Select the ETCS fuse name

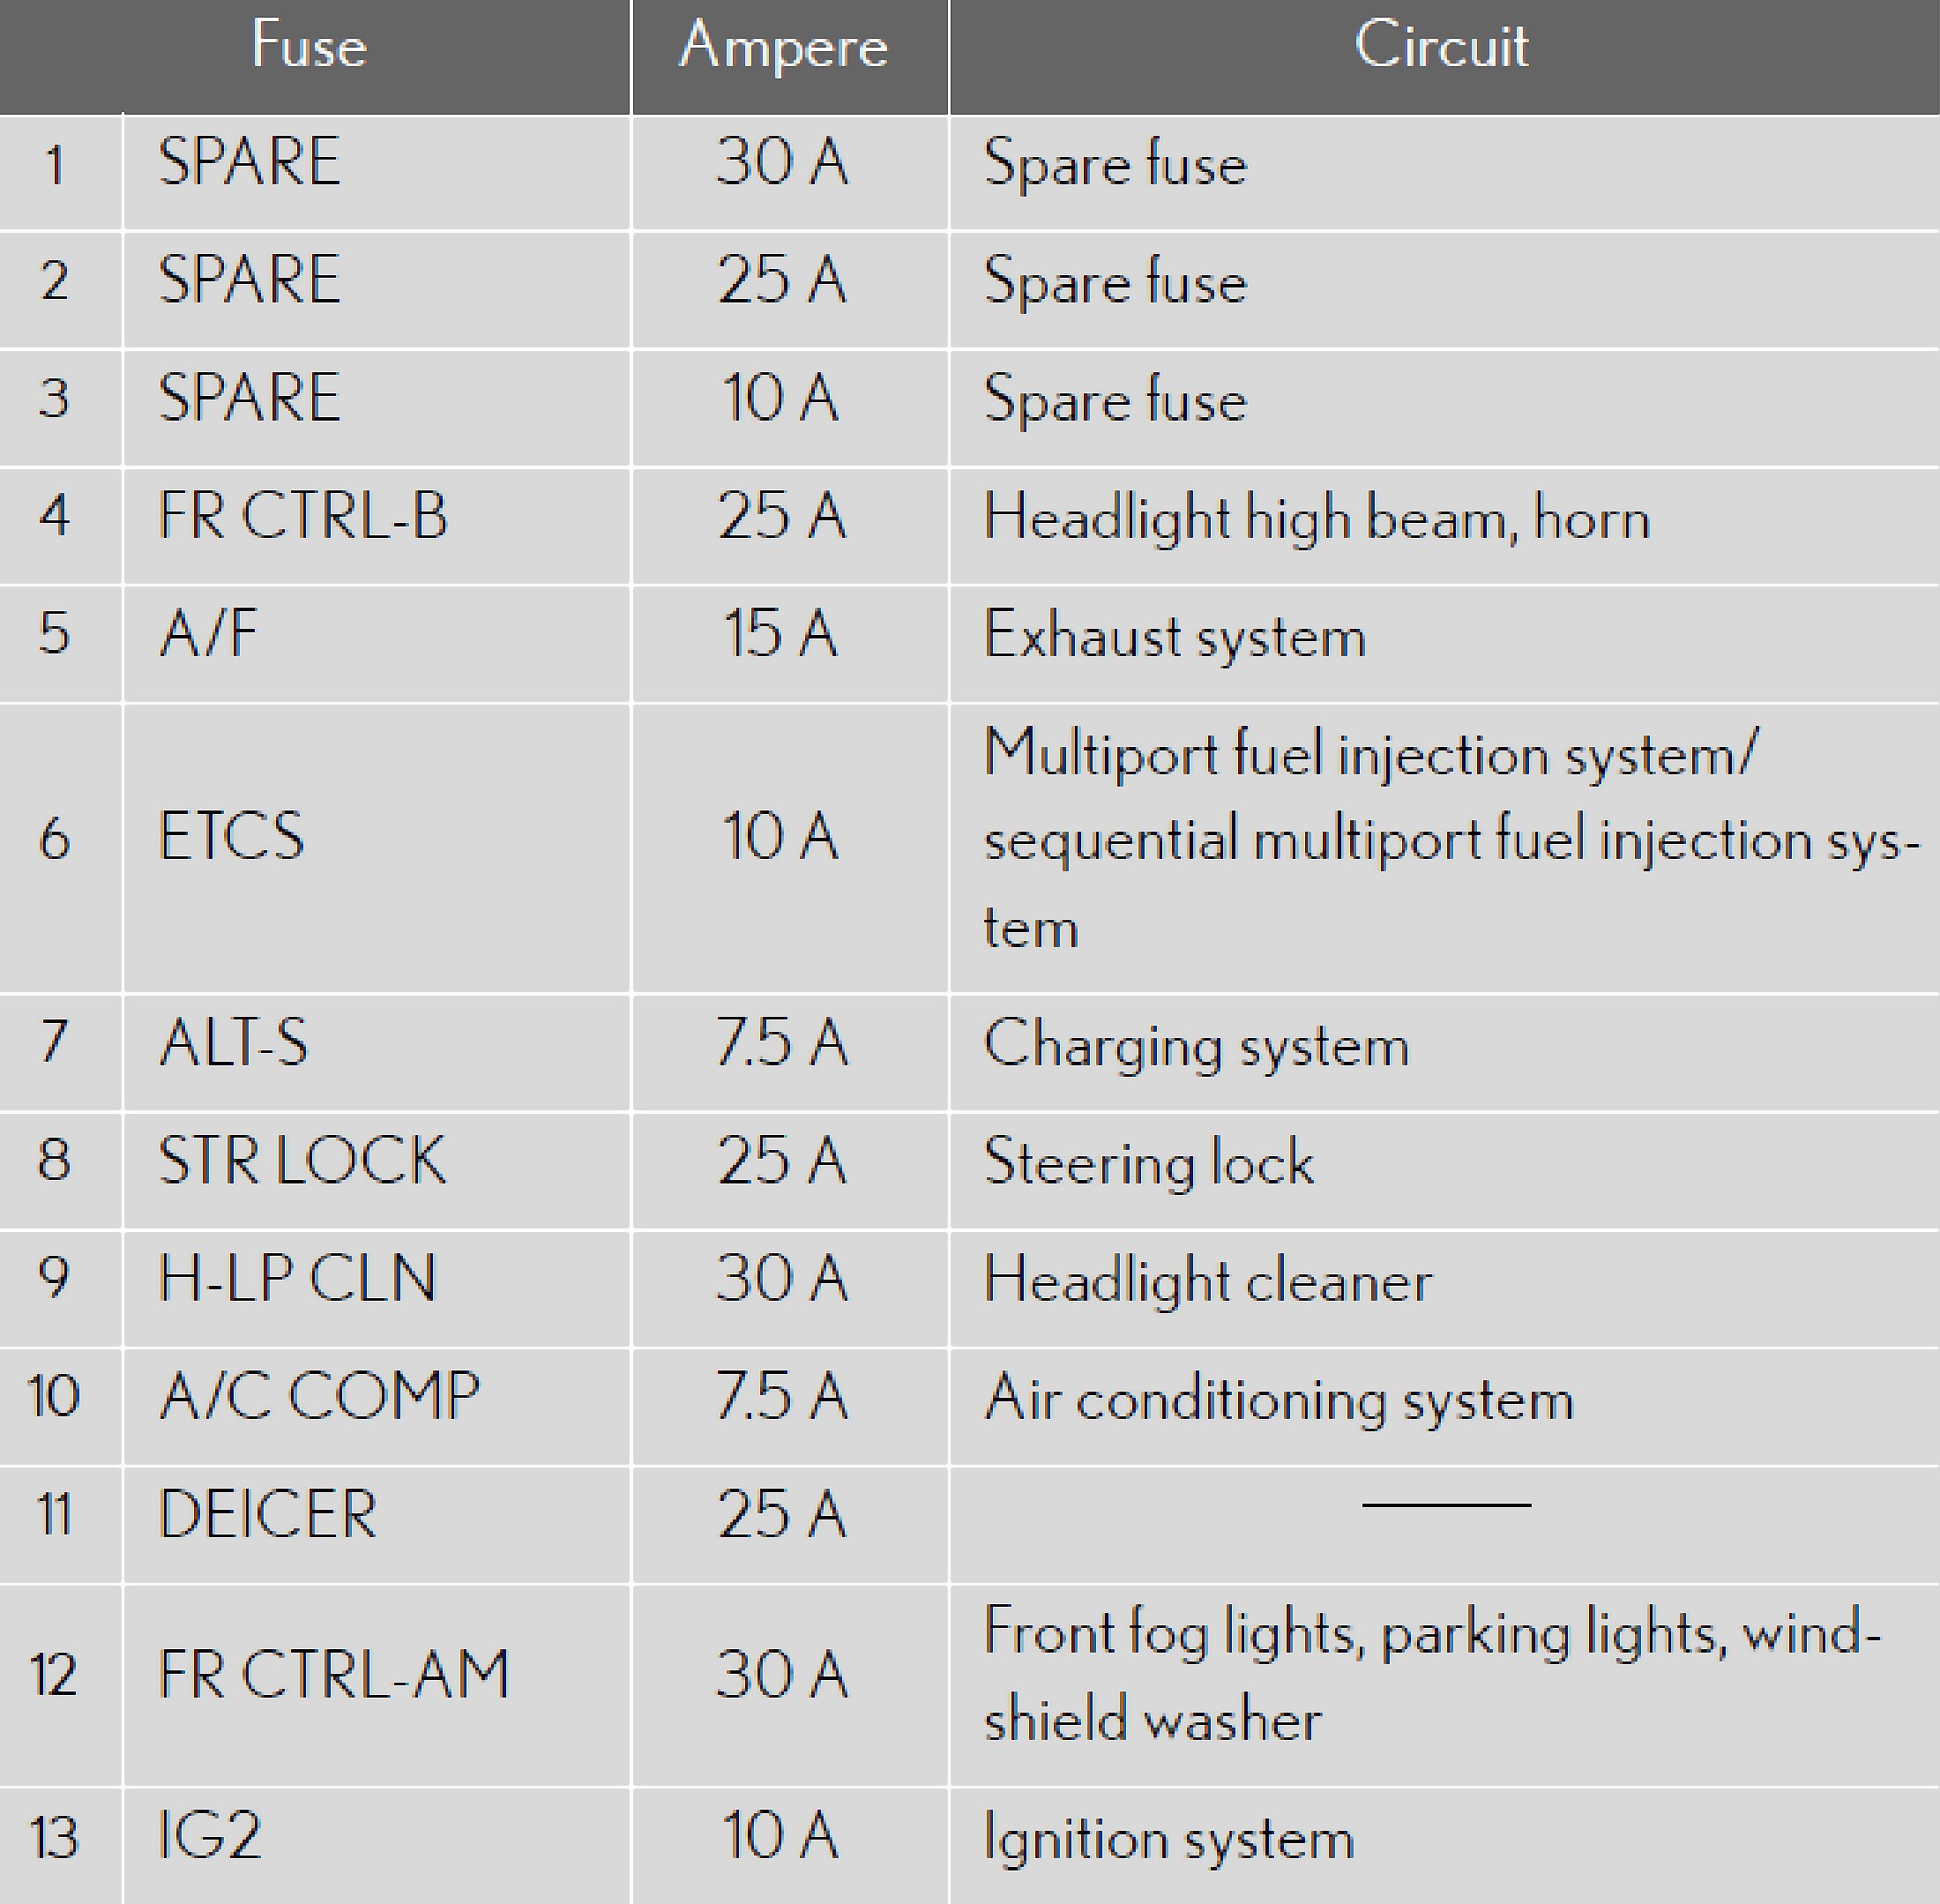tap(231, 837)
